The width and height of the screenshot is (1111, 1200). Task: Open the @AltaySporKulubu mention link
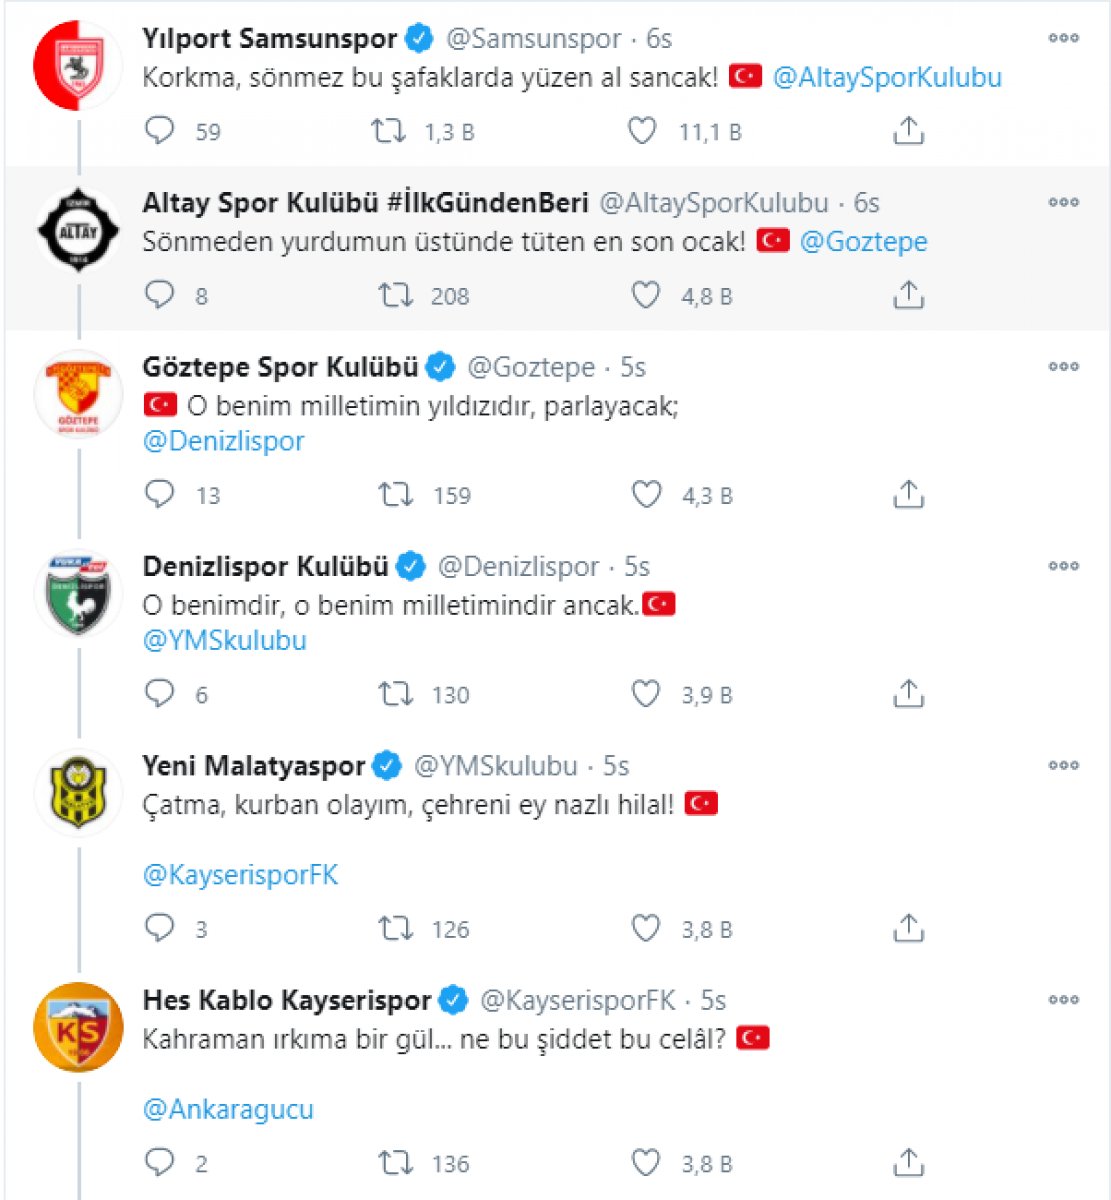click(x=887, y=78)
